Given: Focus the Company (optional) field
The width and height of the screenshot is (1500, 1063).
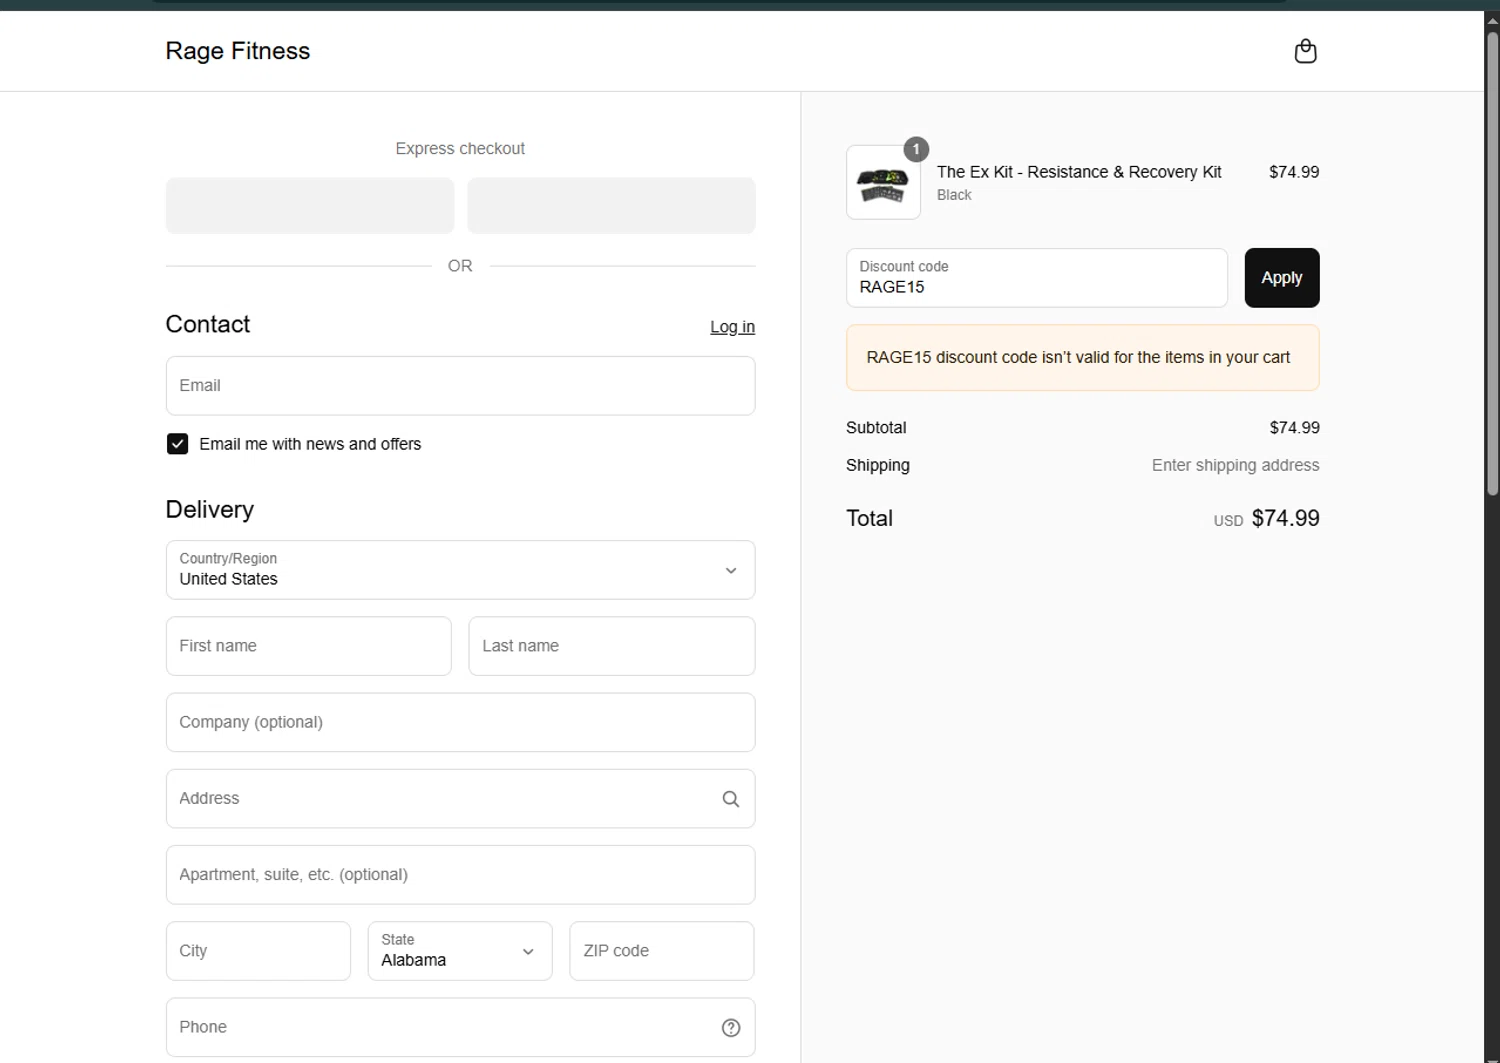Looking at the screenshot, I should click(x=460, y=722).
